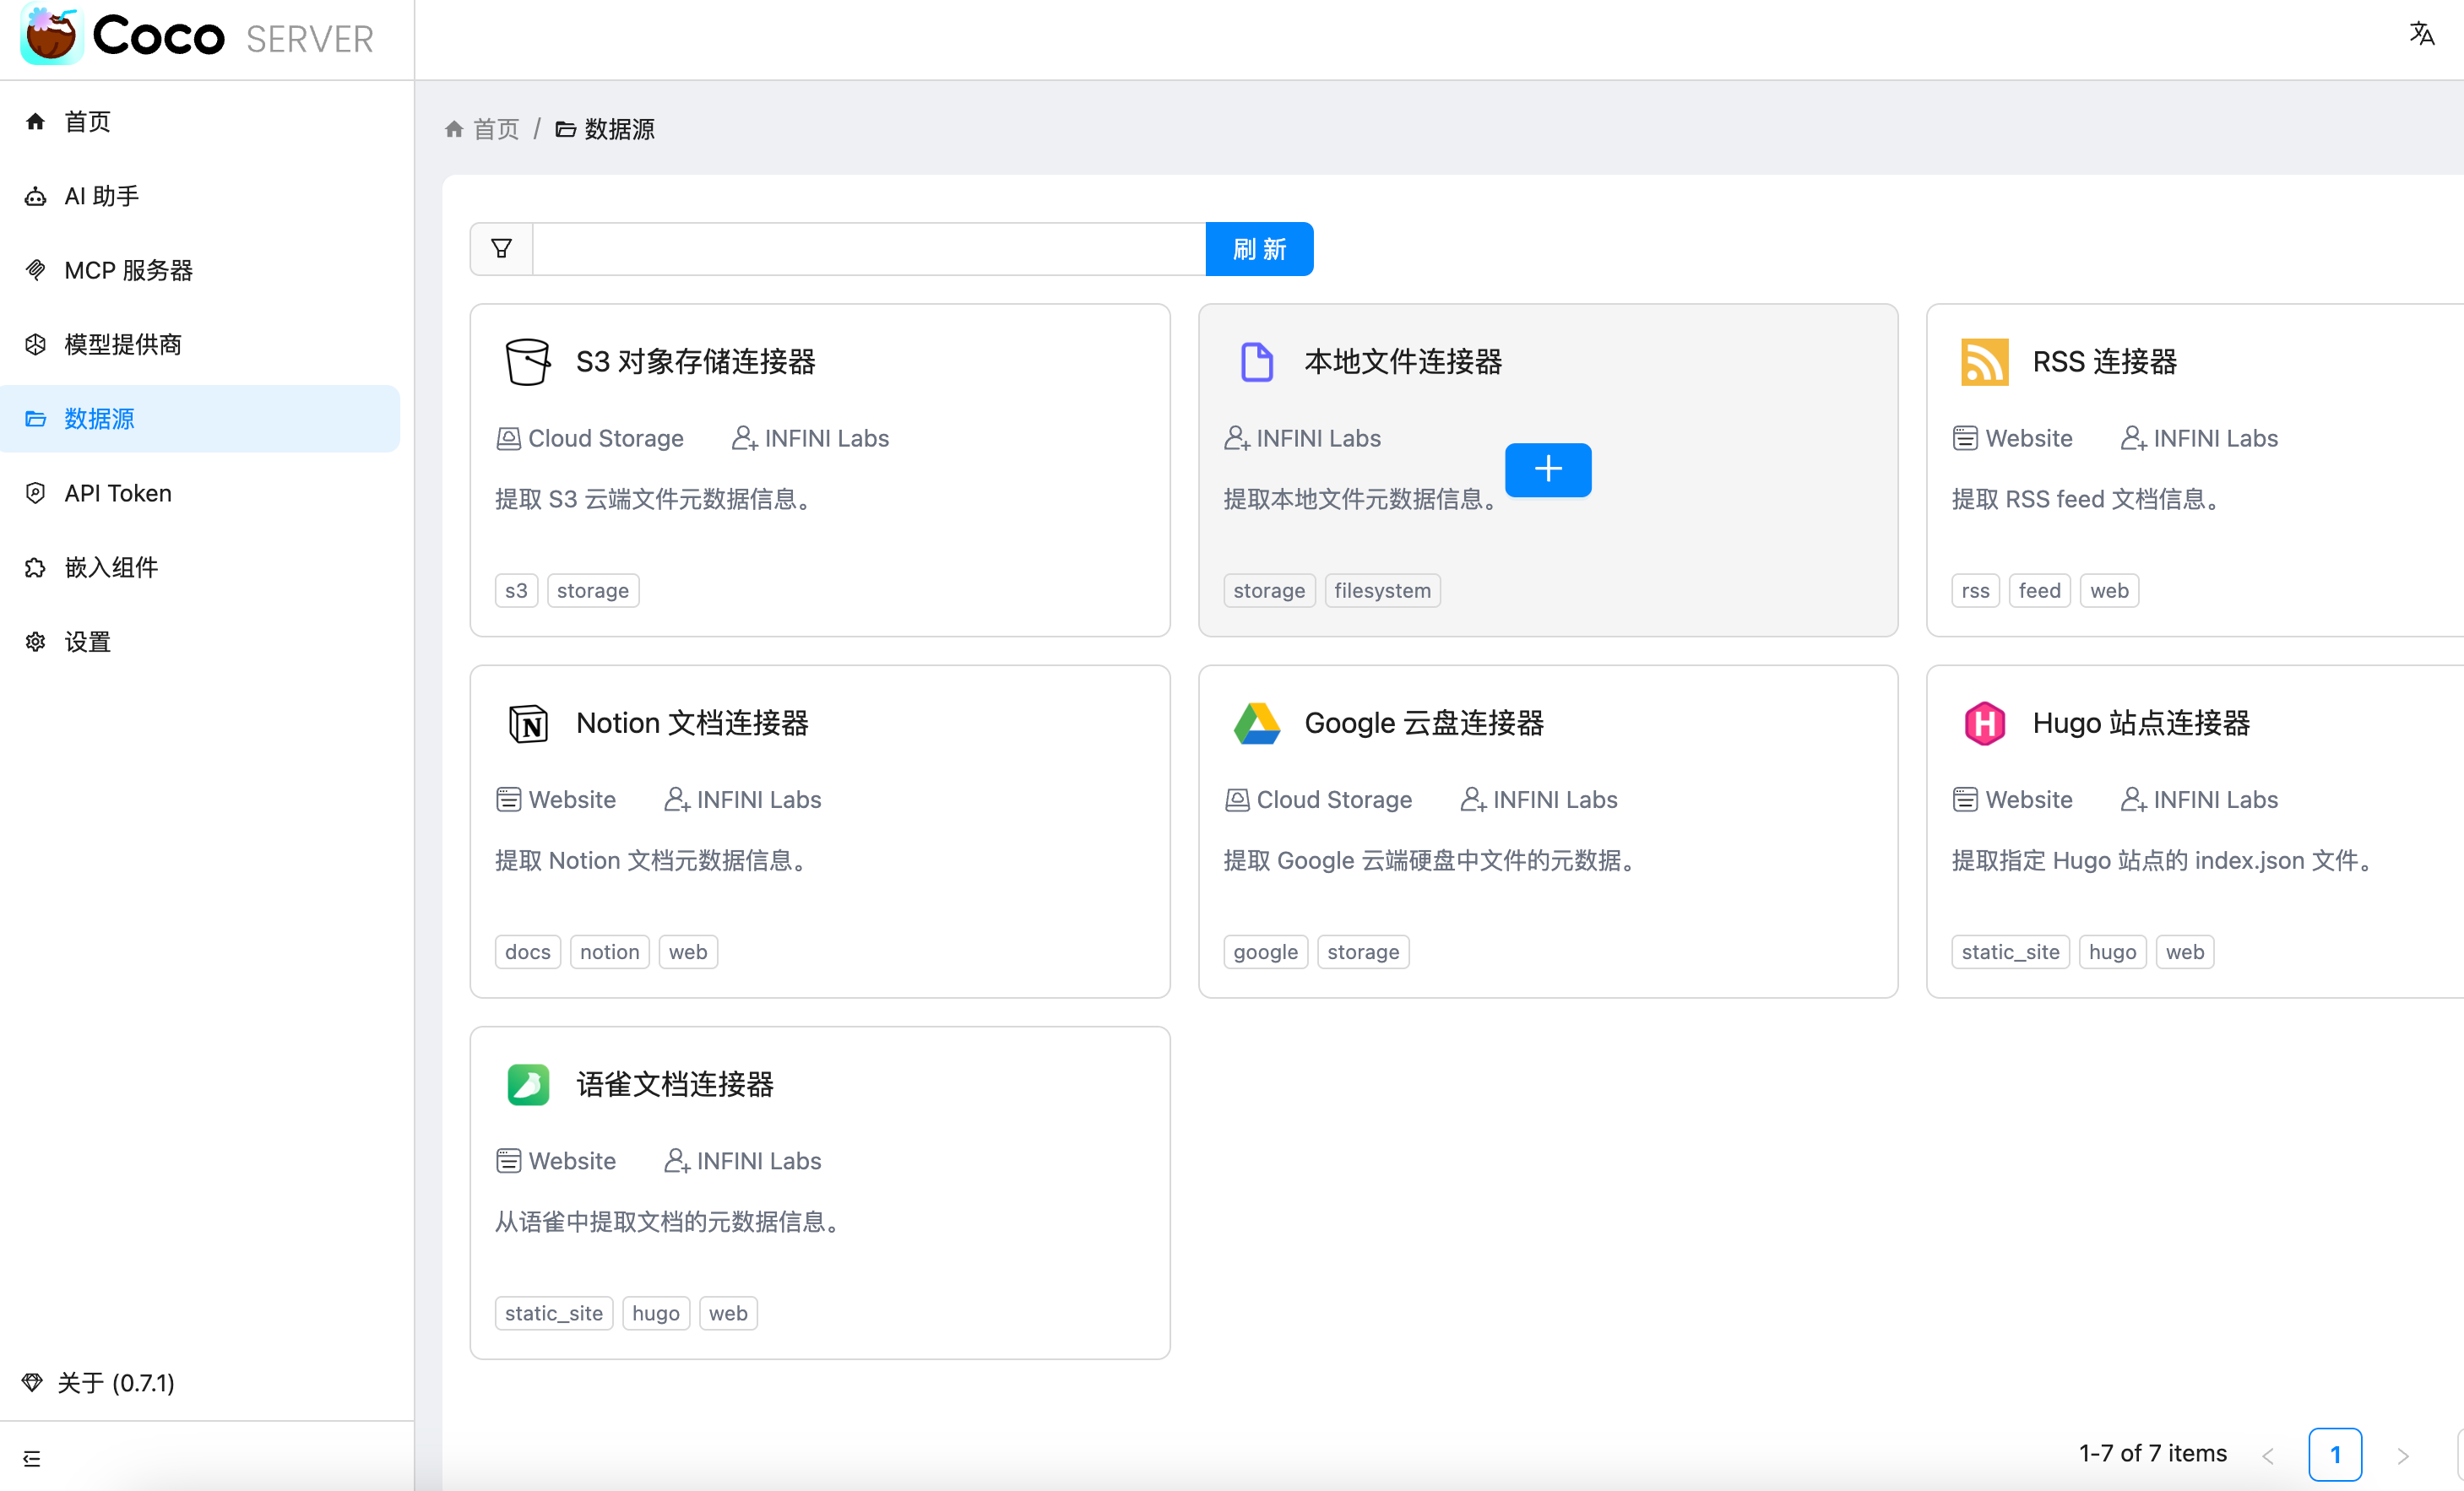Click 首页 breadcrumb link
Image resolution: width=2464 pixels, height=1491 pixels.
pyautogui.click(x=495, y=129)
